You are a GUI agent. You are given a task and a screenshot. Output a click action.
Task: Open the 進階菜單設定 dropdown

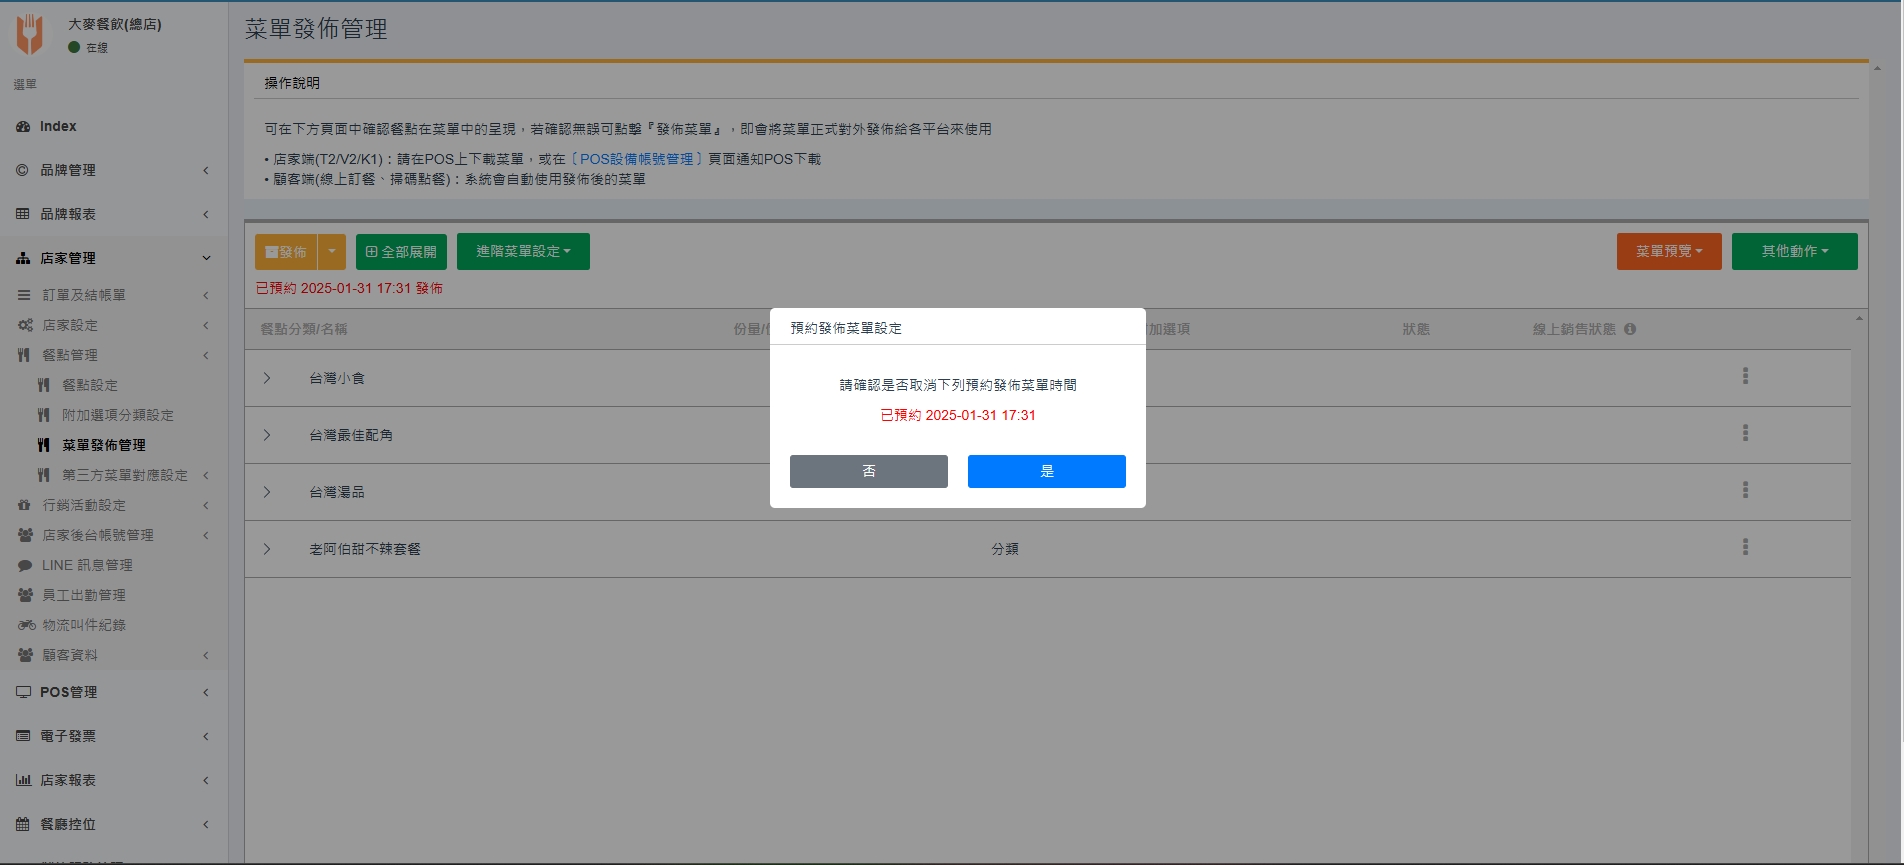[523, 252]
